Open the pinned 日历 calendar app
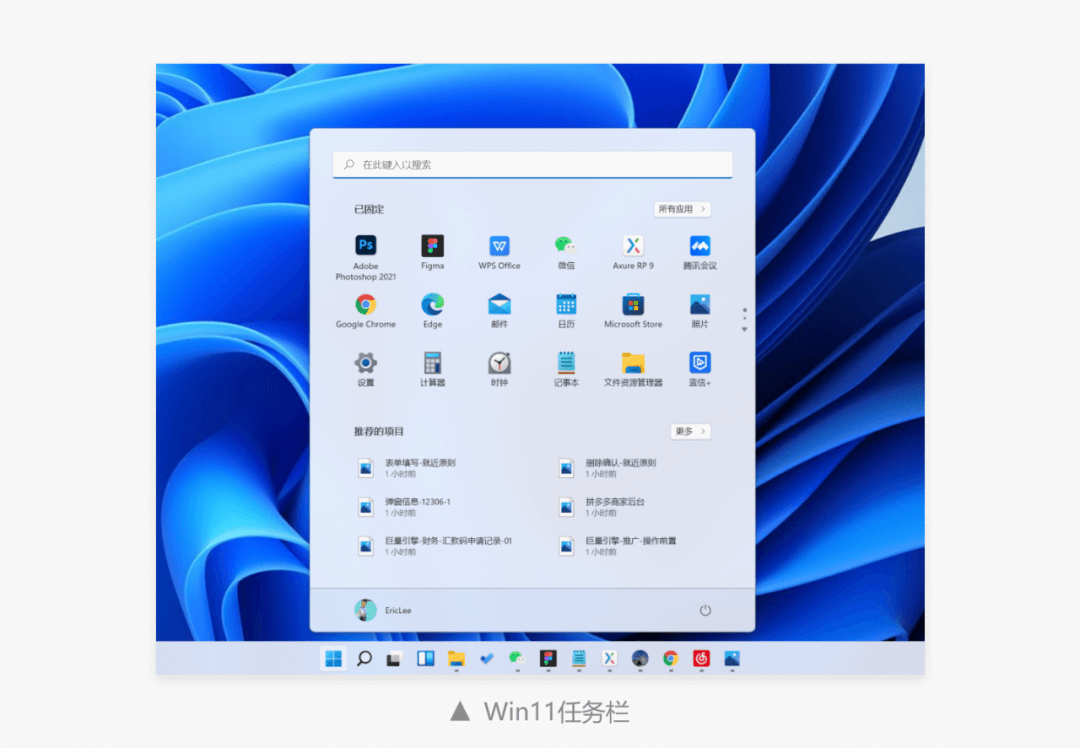The image size is (1080, 748). click(566, 311)
